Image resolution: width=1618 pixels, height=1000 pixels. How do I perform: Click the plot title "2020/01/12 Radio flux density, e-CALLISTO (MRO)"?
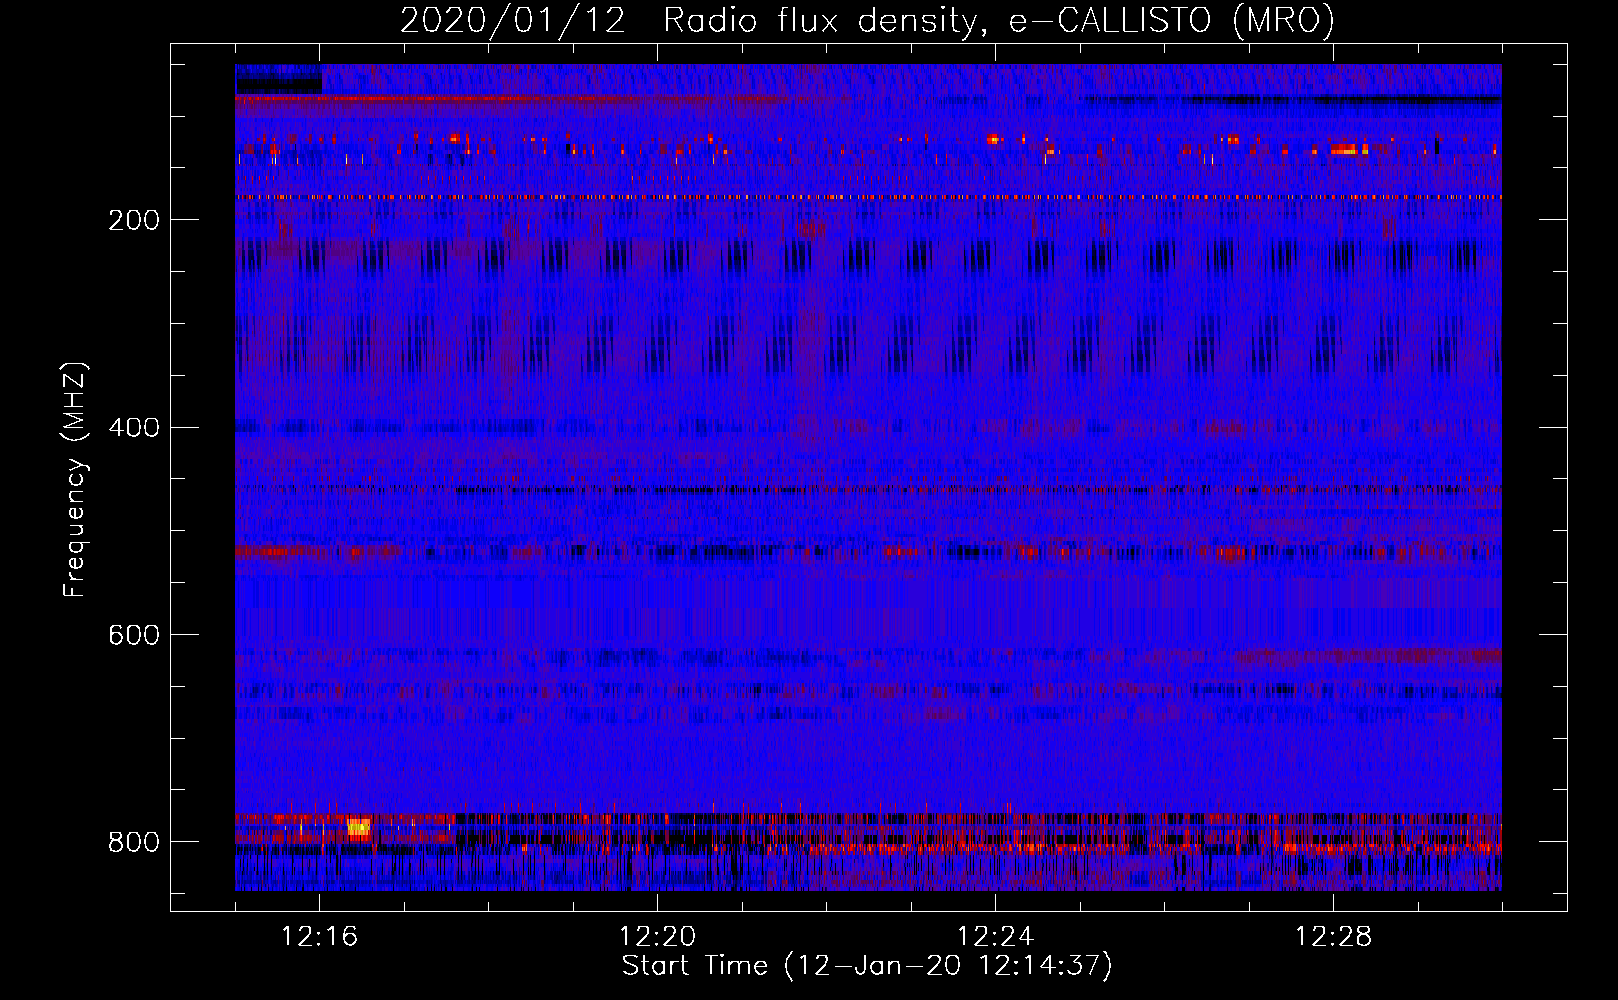tap(867, 20)
